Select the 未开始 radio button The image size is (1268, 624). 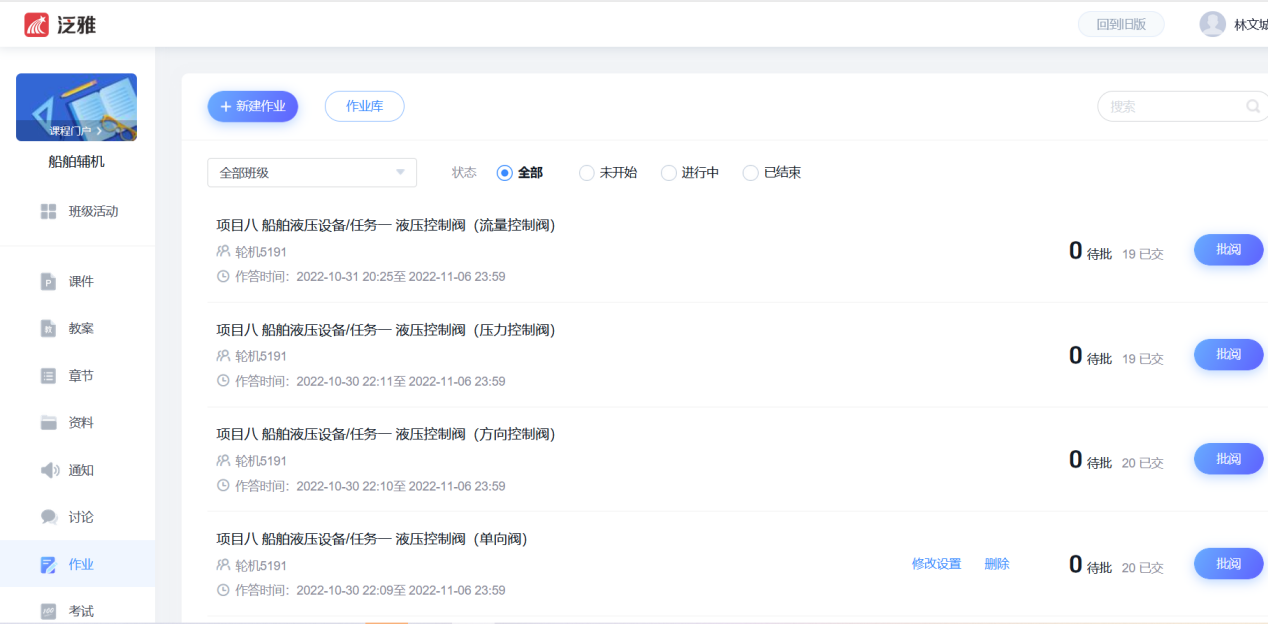click(x=587, y=173)
